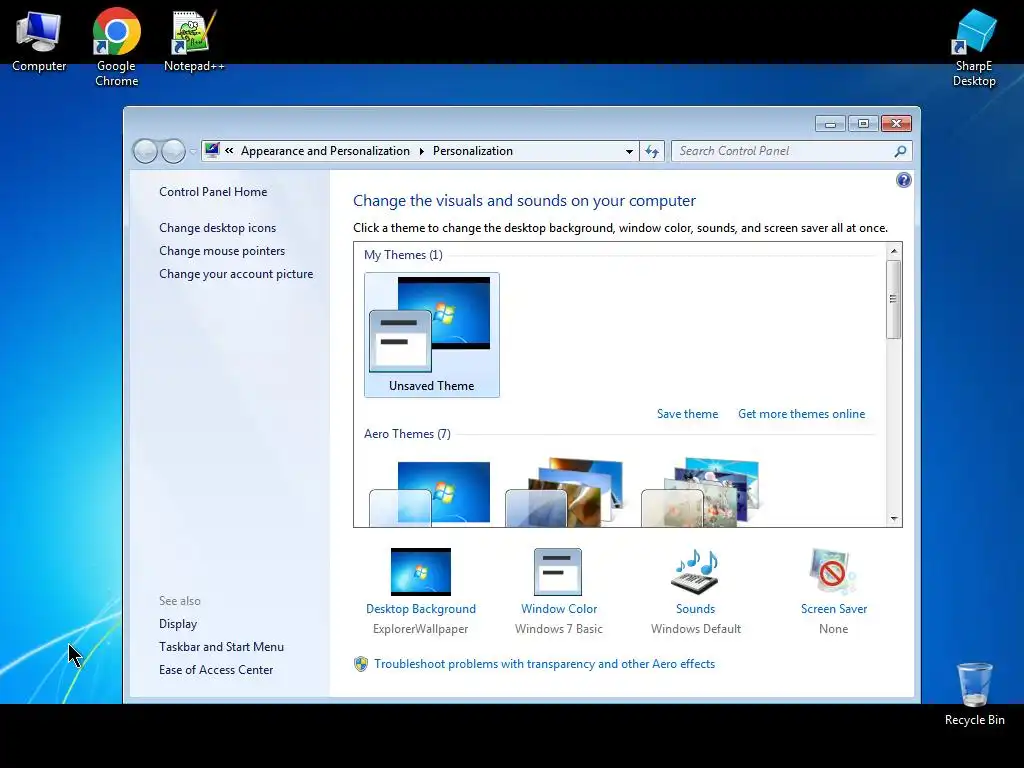Click the Window Color icon
This screenshot has height=768, width=1024.
click(x=558, y=571)
